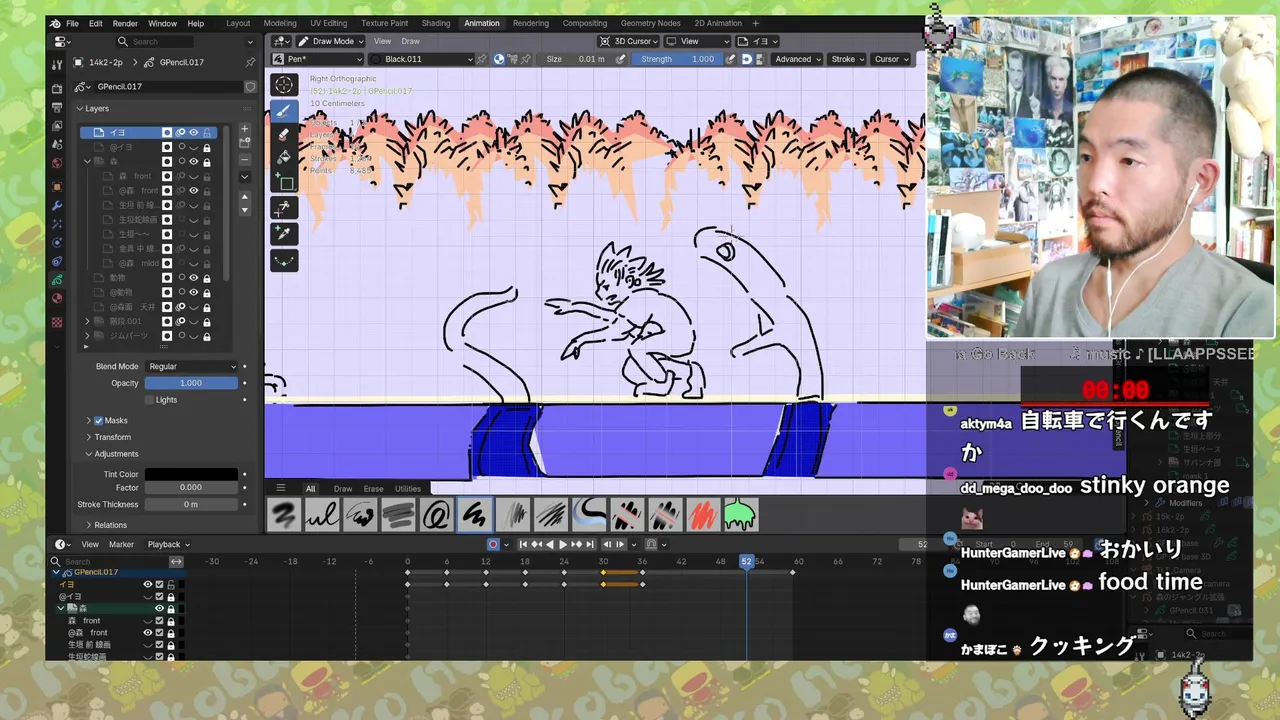Open the Stroke settings popover

[847, 59]
